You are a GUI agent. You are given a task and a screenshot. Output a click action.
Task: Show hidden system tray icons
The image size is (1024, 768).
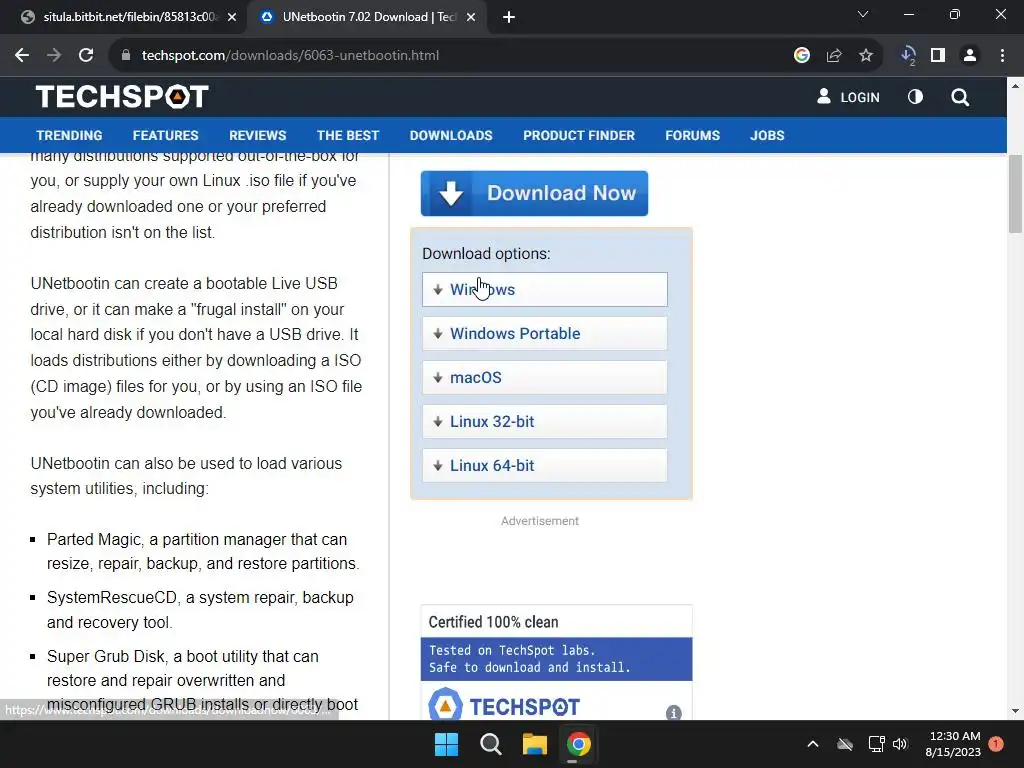click(813, 744)
